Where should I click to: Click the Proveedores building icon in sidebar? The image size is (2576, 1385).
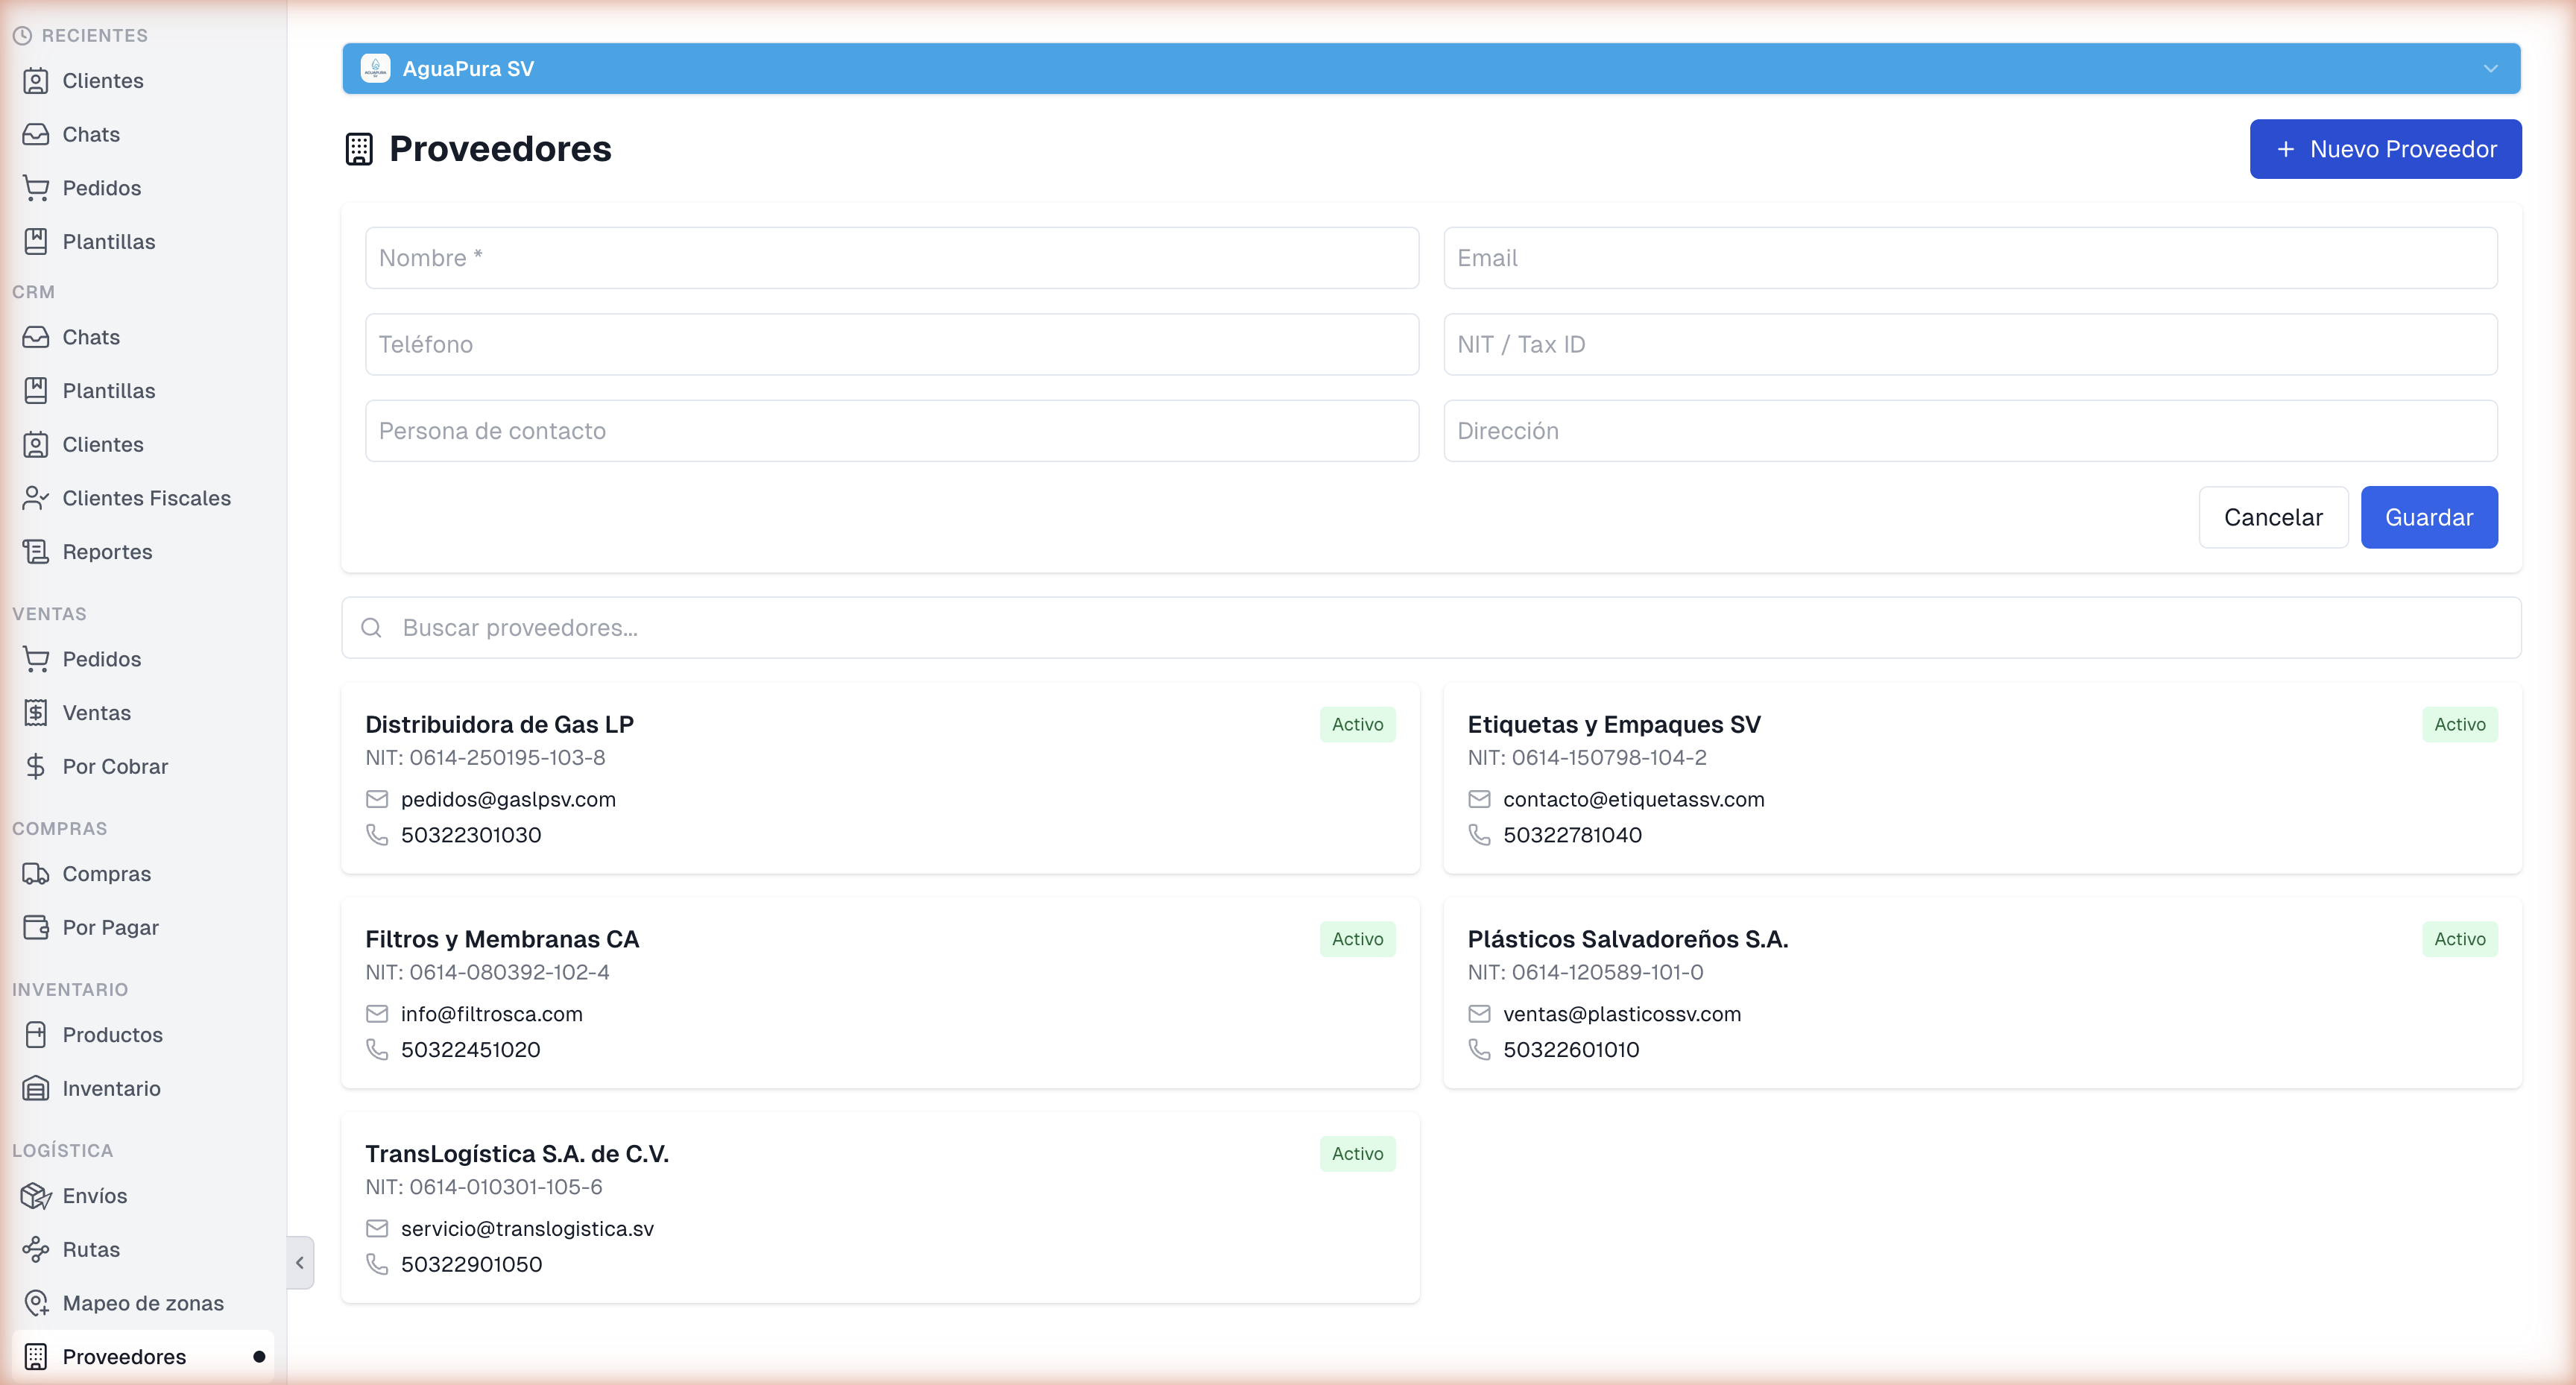[x=36, y=1356]
